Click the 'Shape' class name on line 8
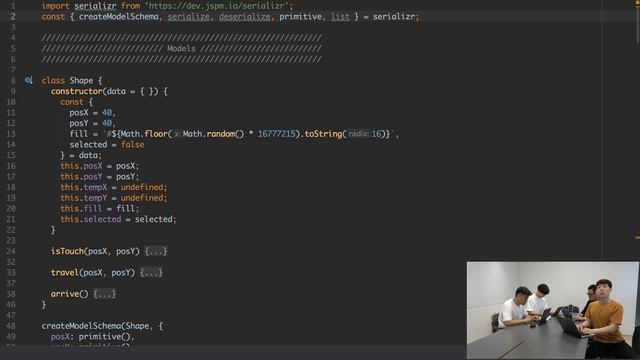This screenshot has width=640, height=360. coord(81,80)
